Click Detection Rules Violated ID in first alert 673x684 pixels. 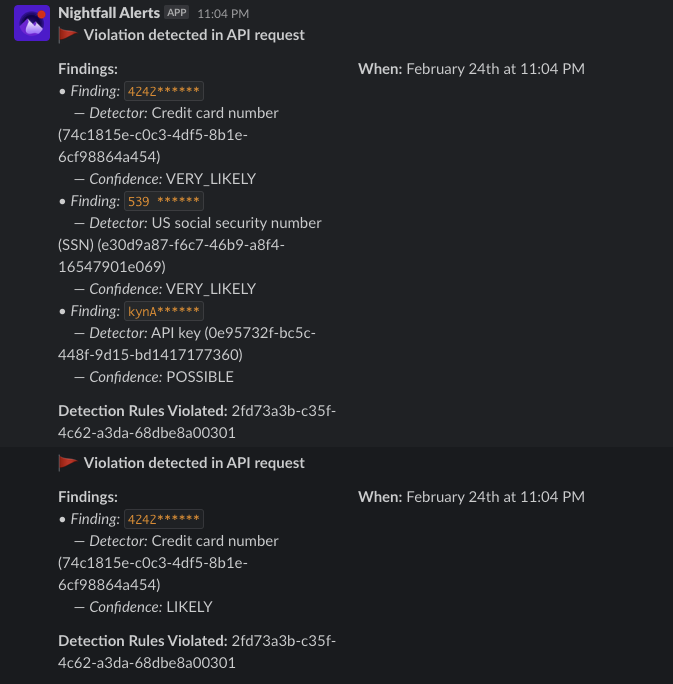click(284, 411)
